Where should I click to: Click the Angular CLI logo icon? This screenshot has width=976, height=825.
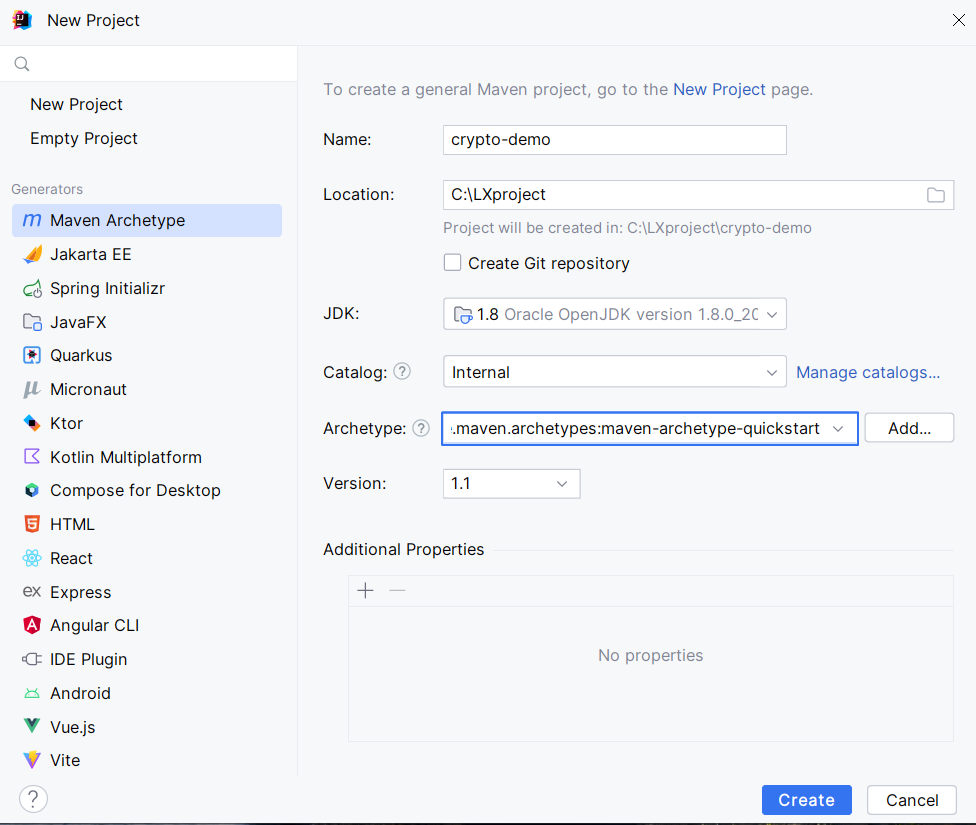(x=32, y=625)
